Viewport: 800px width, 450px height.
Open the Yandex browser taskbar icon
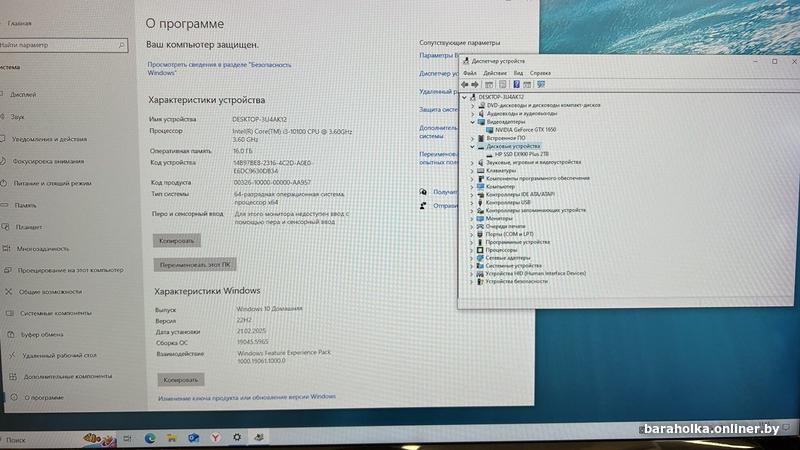click(215, 438)
